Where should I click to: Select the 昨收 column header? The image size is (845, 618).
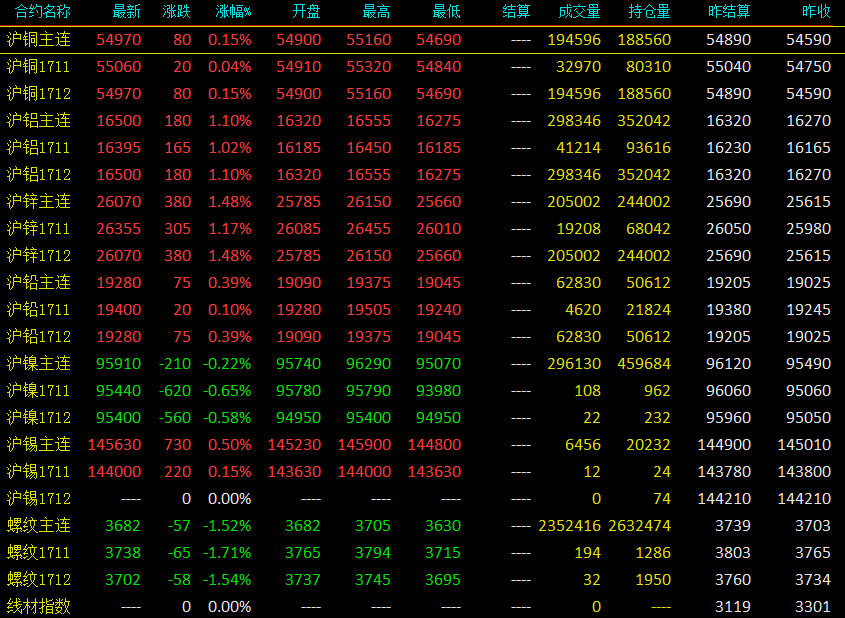[x=816, y=12]
